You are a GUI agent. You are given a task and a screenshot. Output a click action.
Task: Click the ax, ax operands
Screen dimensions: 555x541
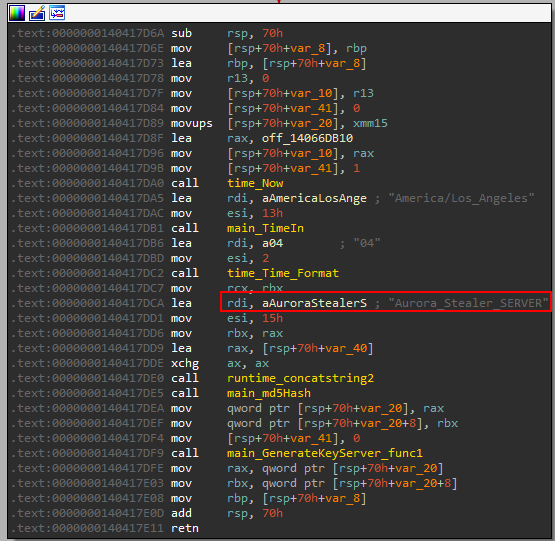pyautogui.click(x=248, y=364)
